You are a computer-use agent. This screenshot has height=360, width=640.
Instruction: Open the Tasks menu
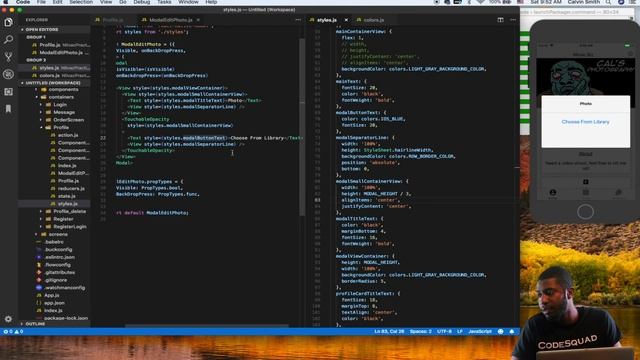pyautogui.click(x=164, y=2)
